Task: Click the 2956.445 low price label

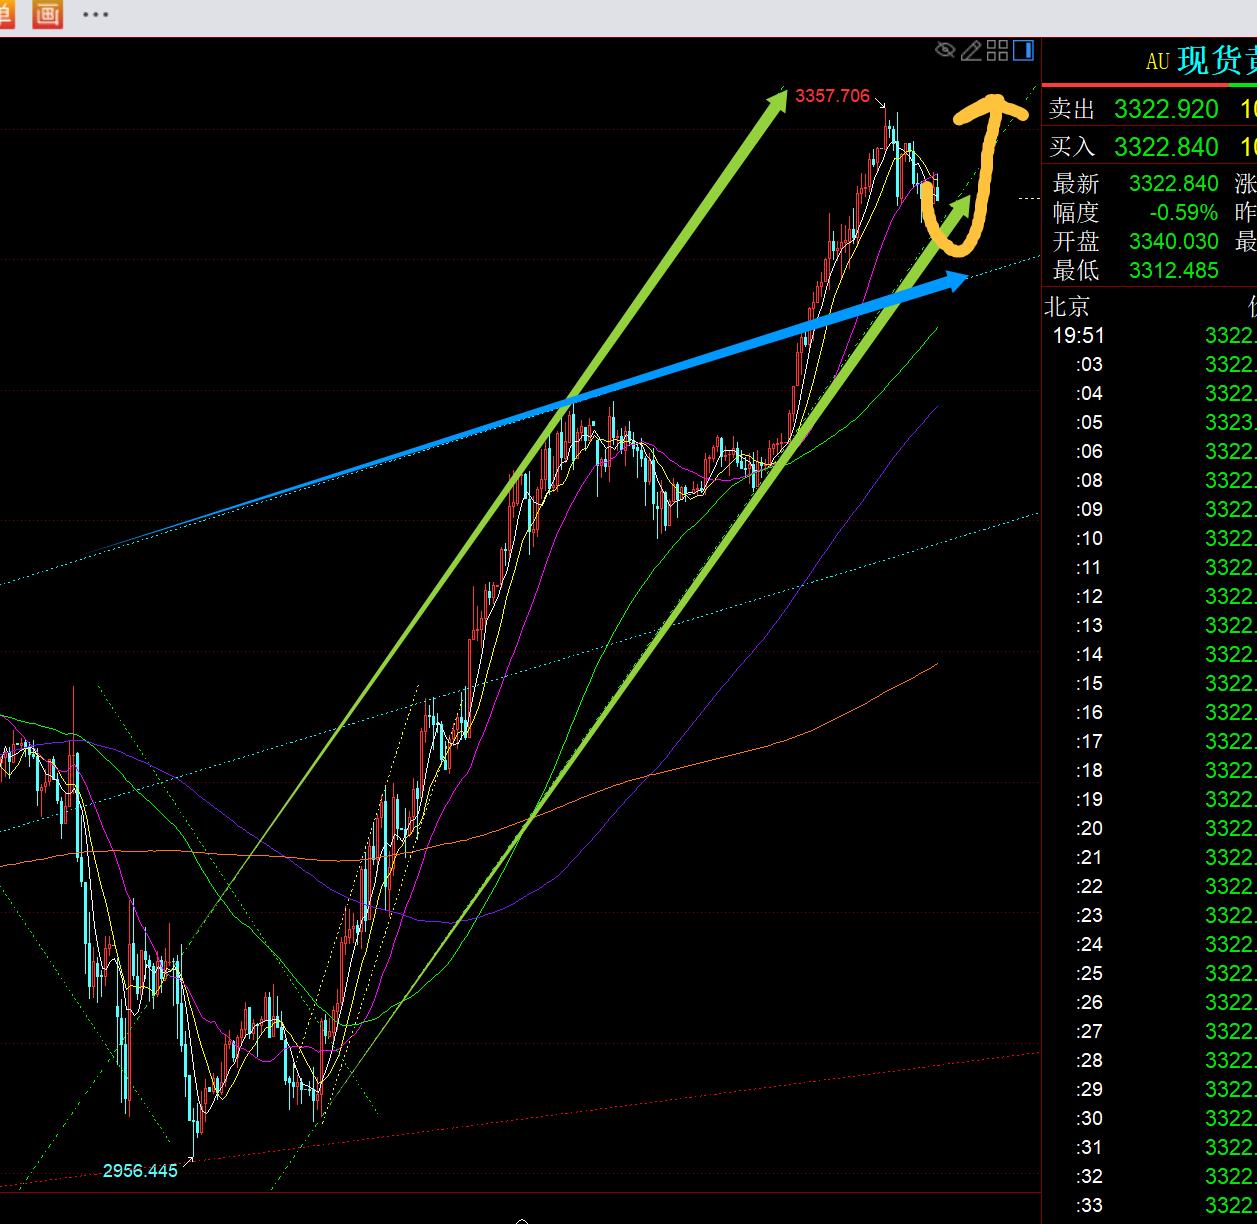Action: 140,1170
